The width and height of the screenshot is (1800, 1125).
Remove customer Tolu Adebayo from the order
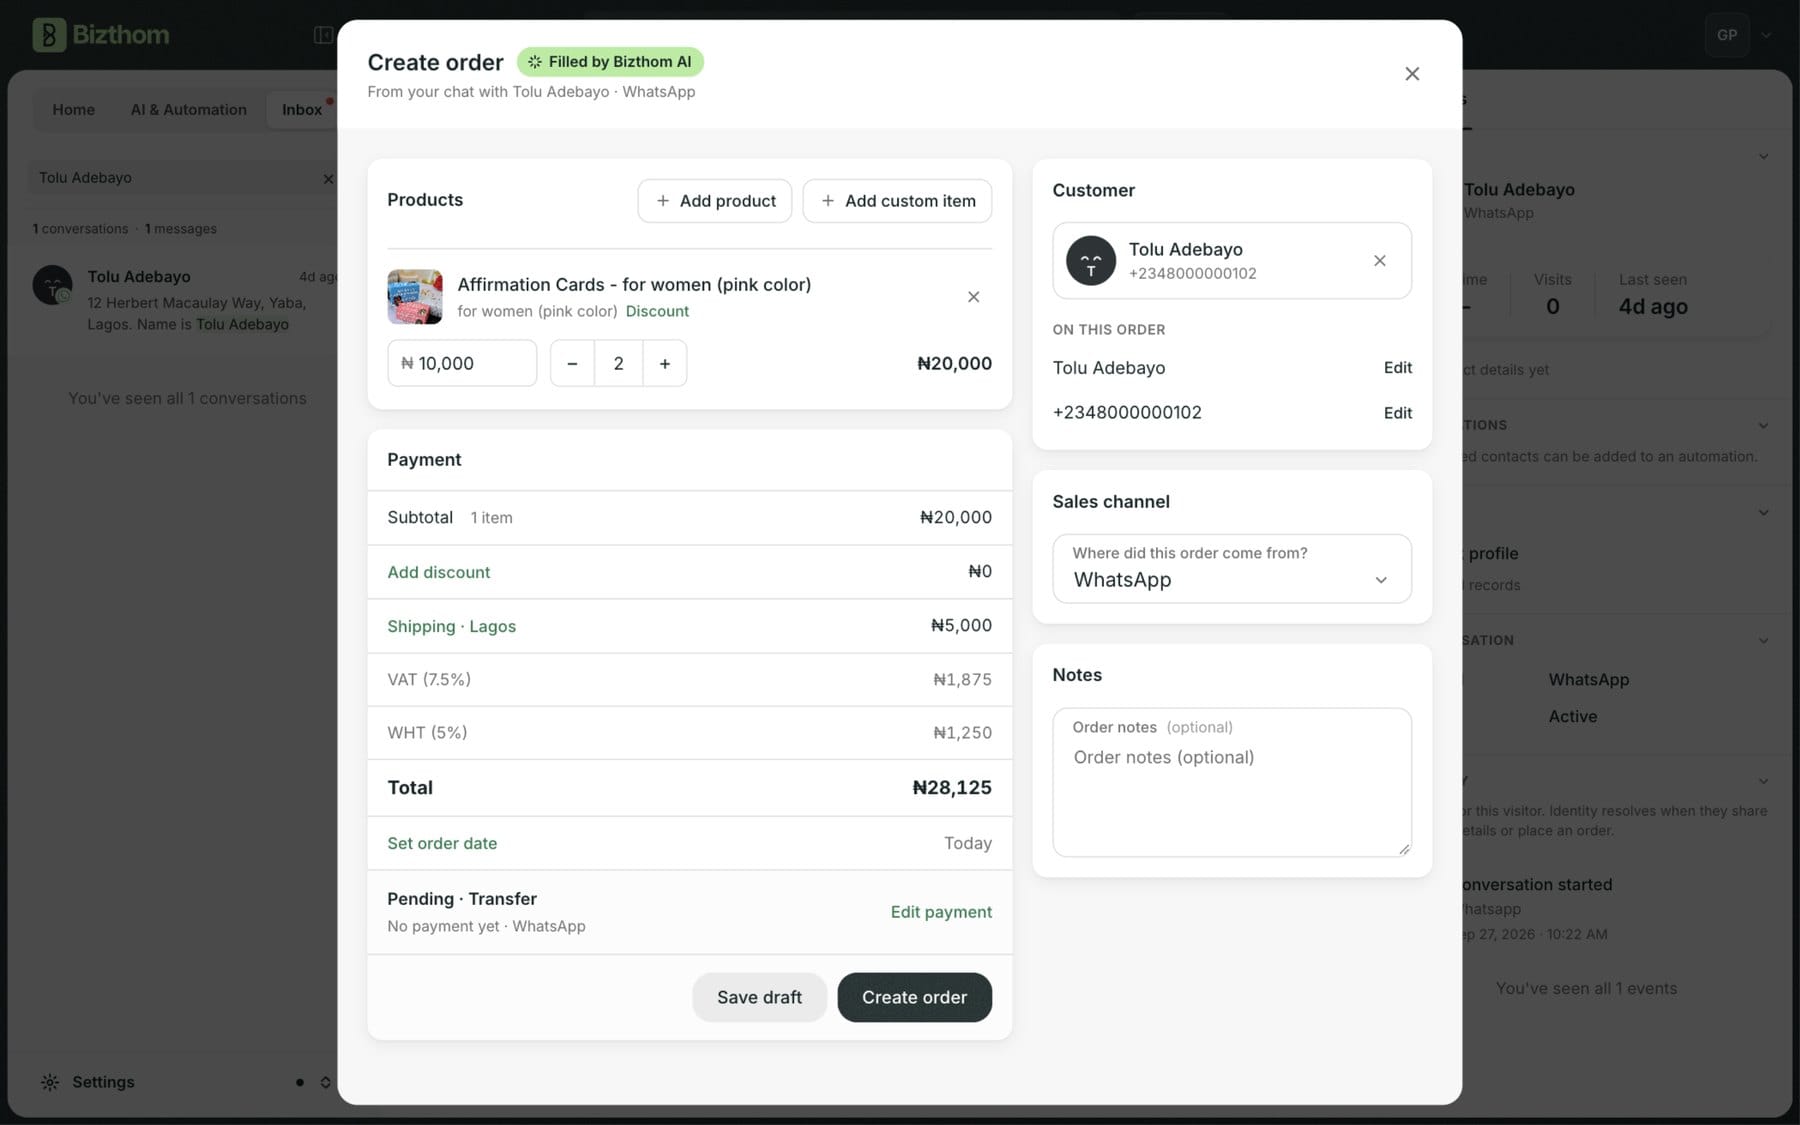pos(1379,261)
